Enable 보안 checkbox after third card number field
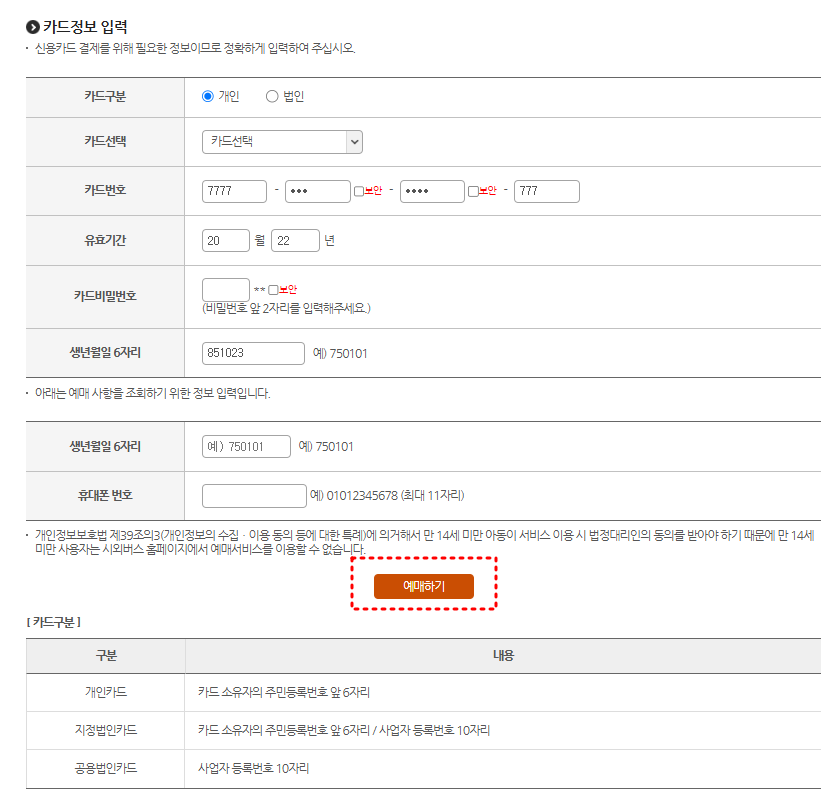The height and width of the screenshot is (795, 839). point(473,191)
